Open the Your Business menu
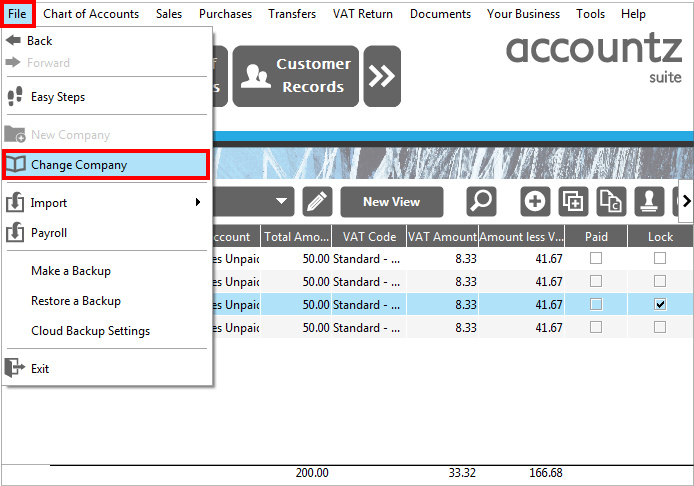The height and width of the screenshot is (486, 694). [523, 14]
